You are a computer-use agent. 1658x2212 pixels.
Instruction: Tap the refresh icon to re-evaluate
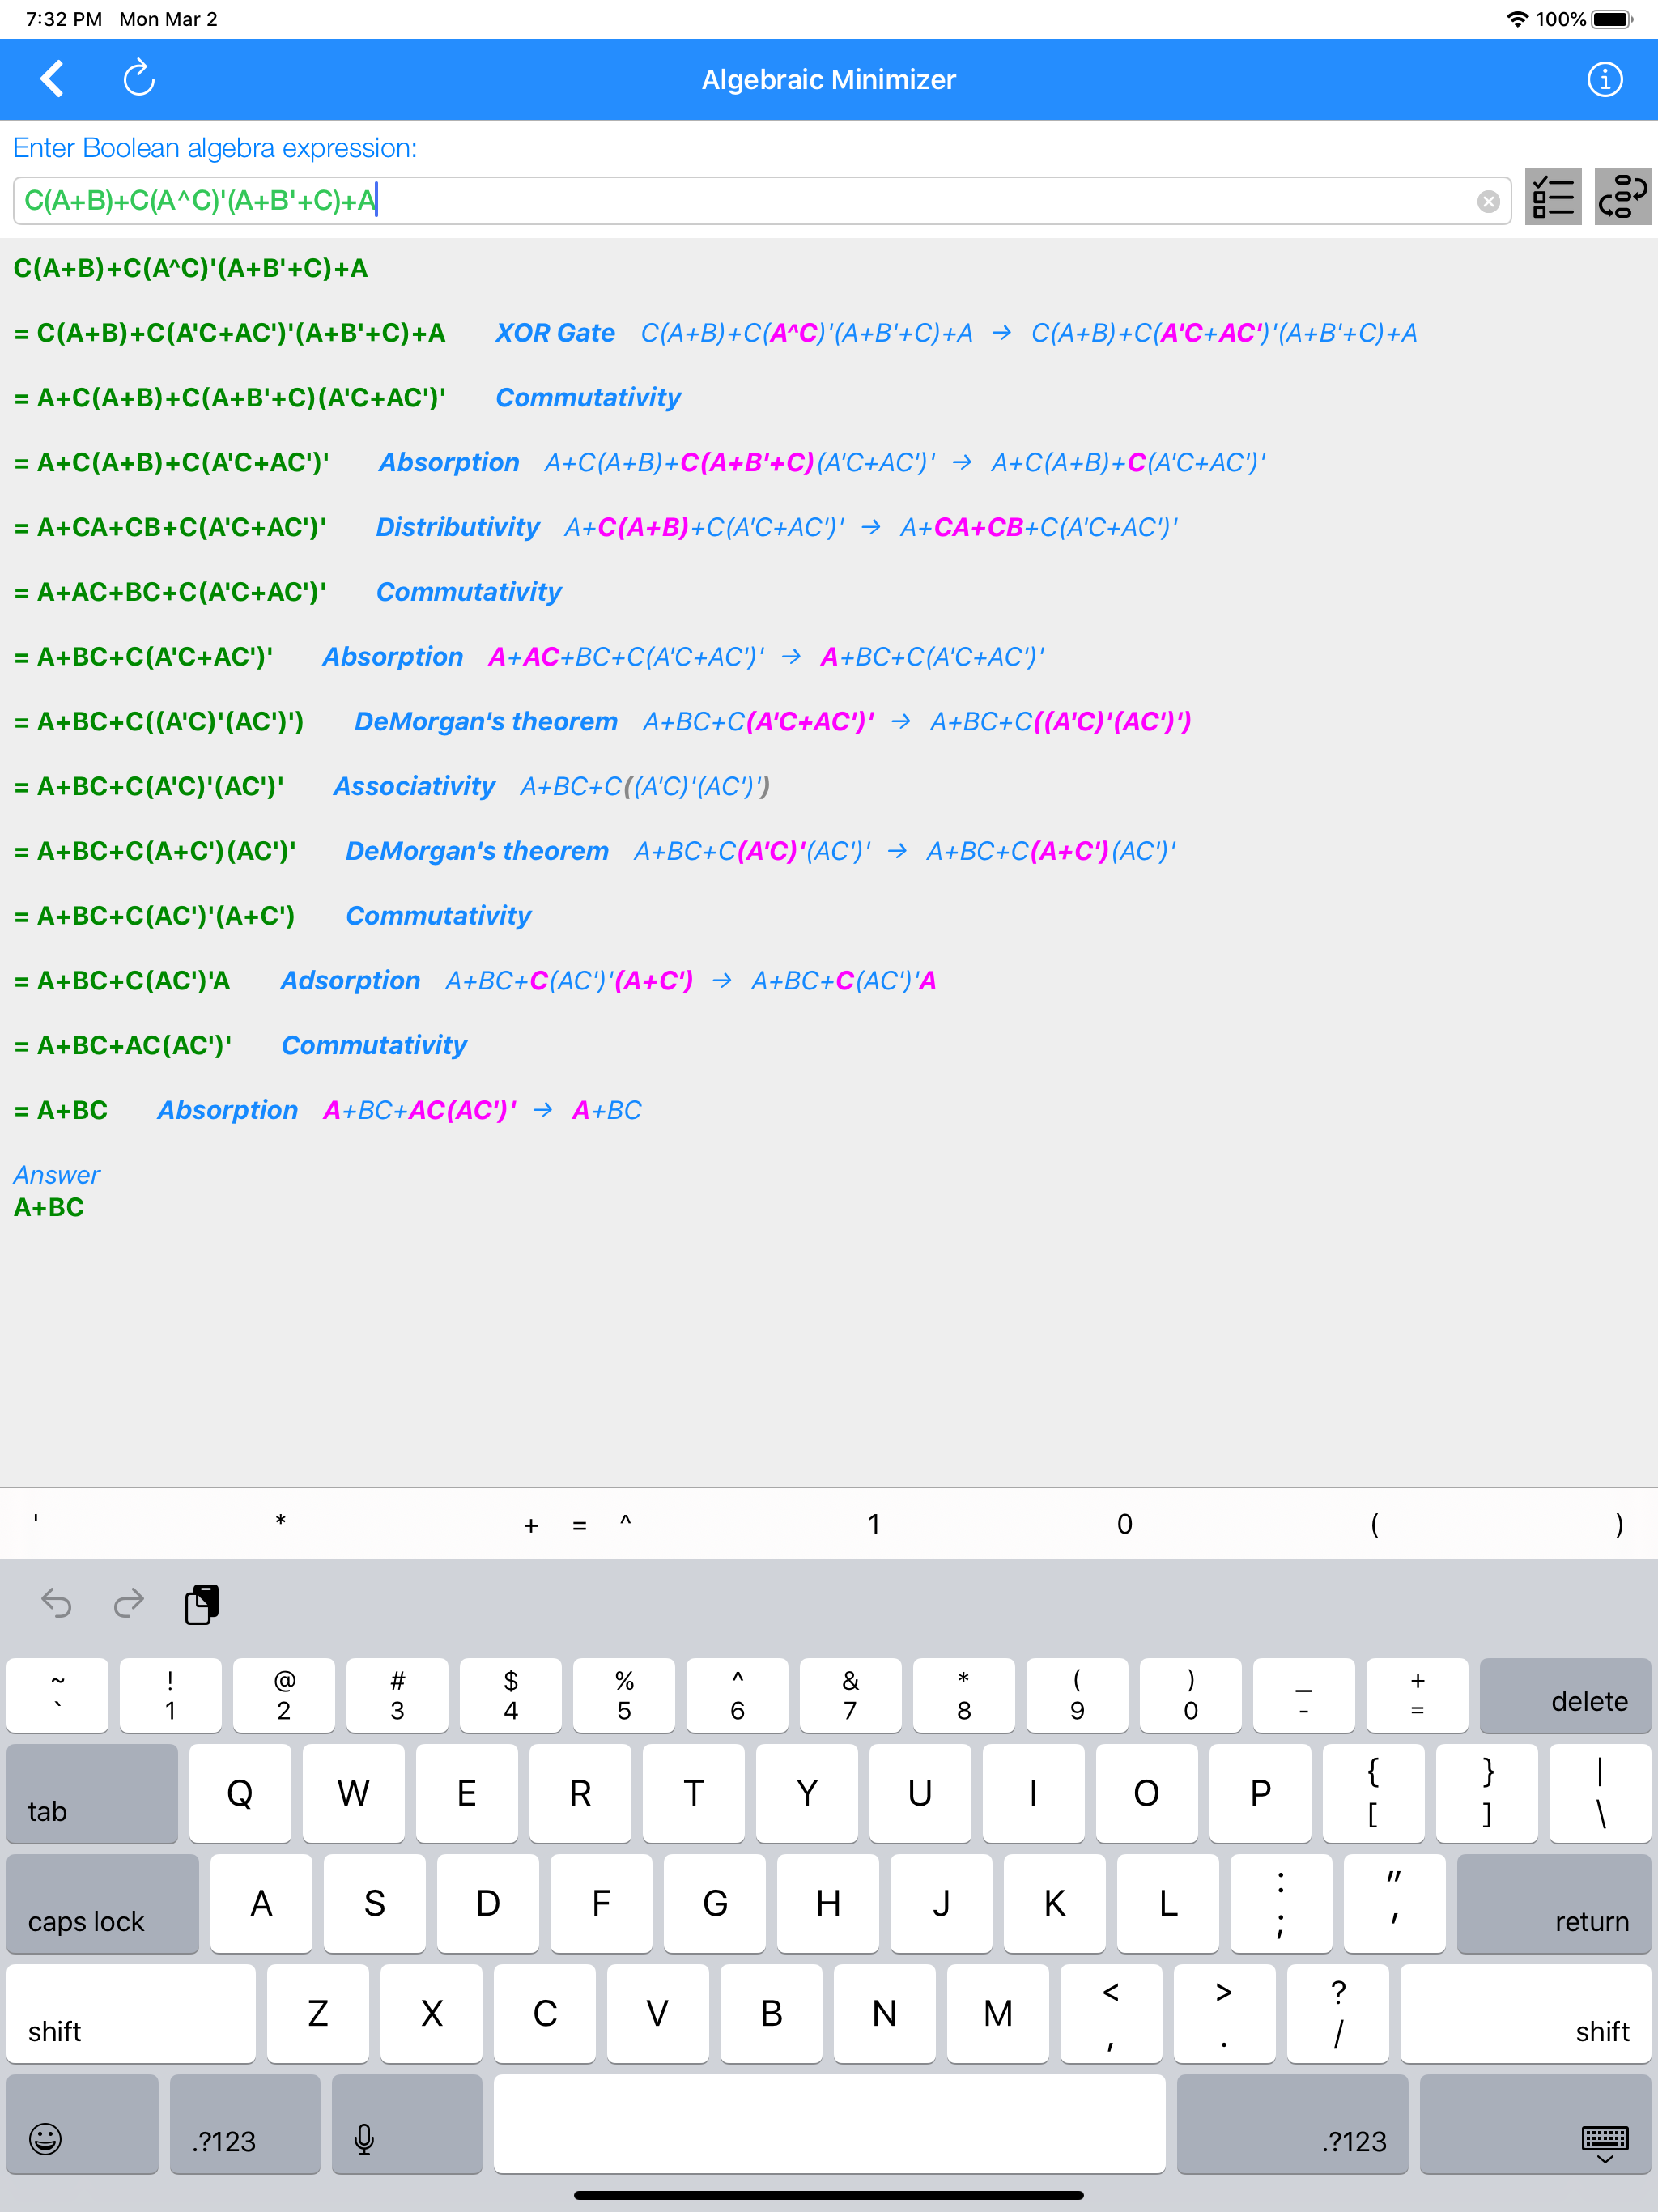coord(138,79)
